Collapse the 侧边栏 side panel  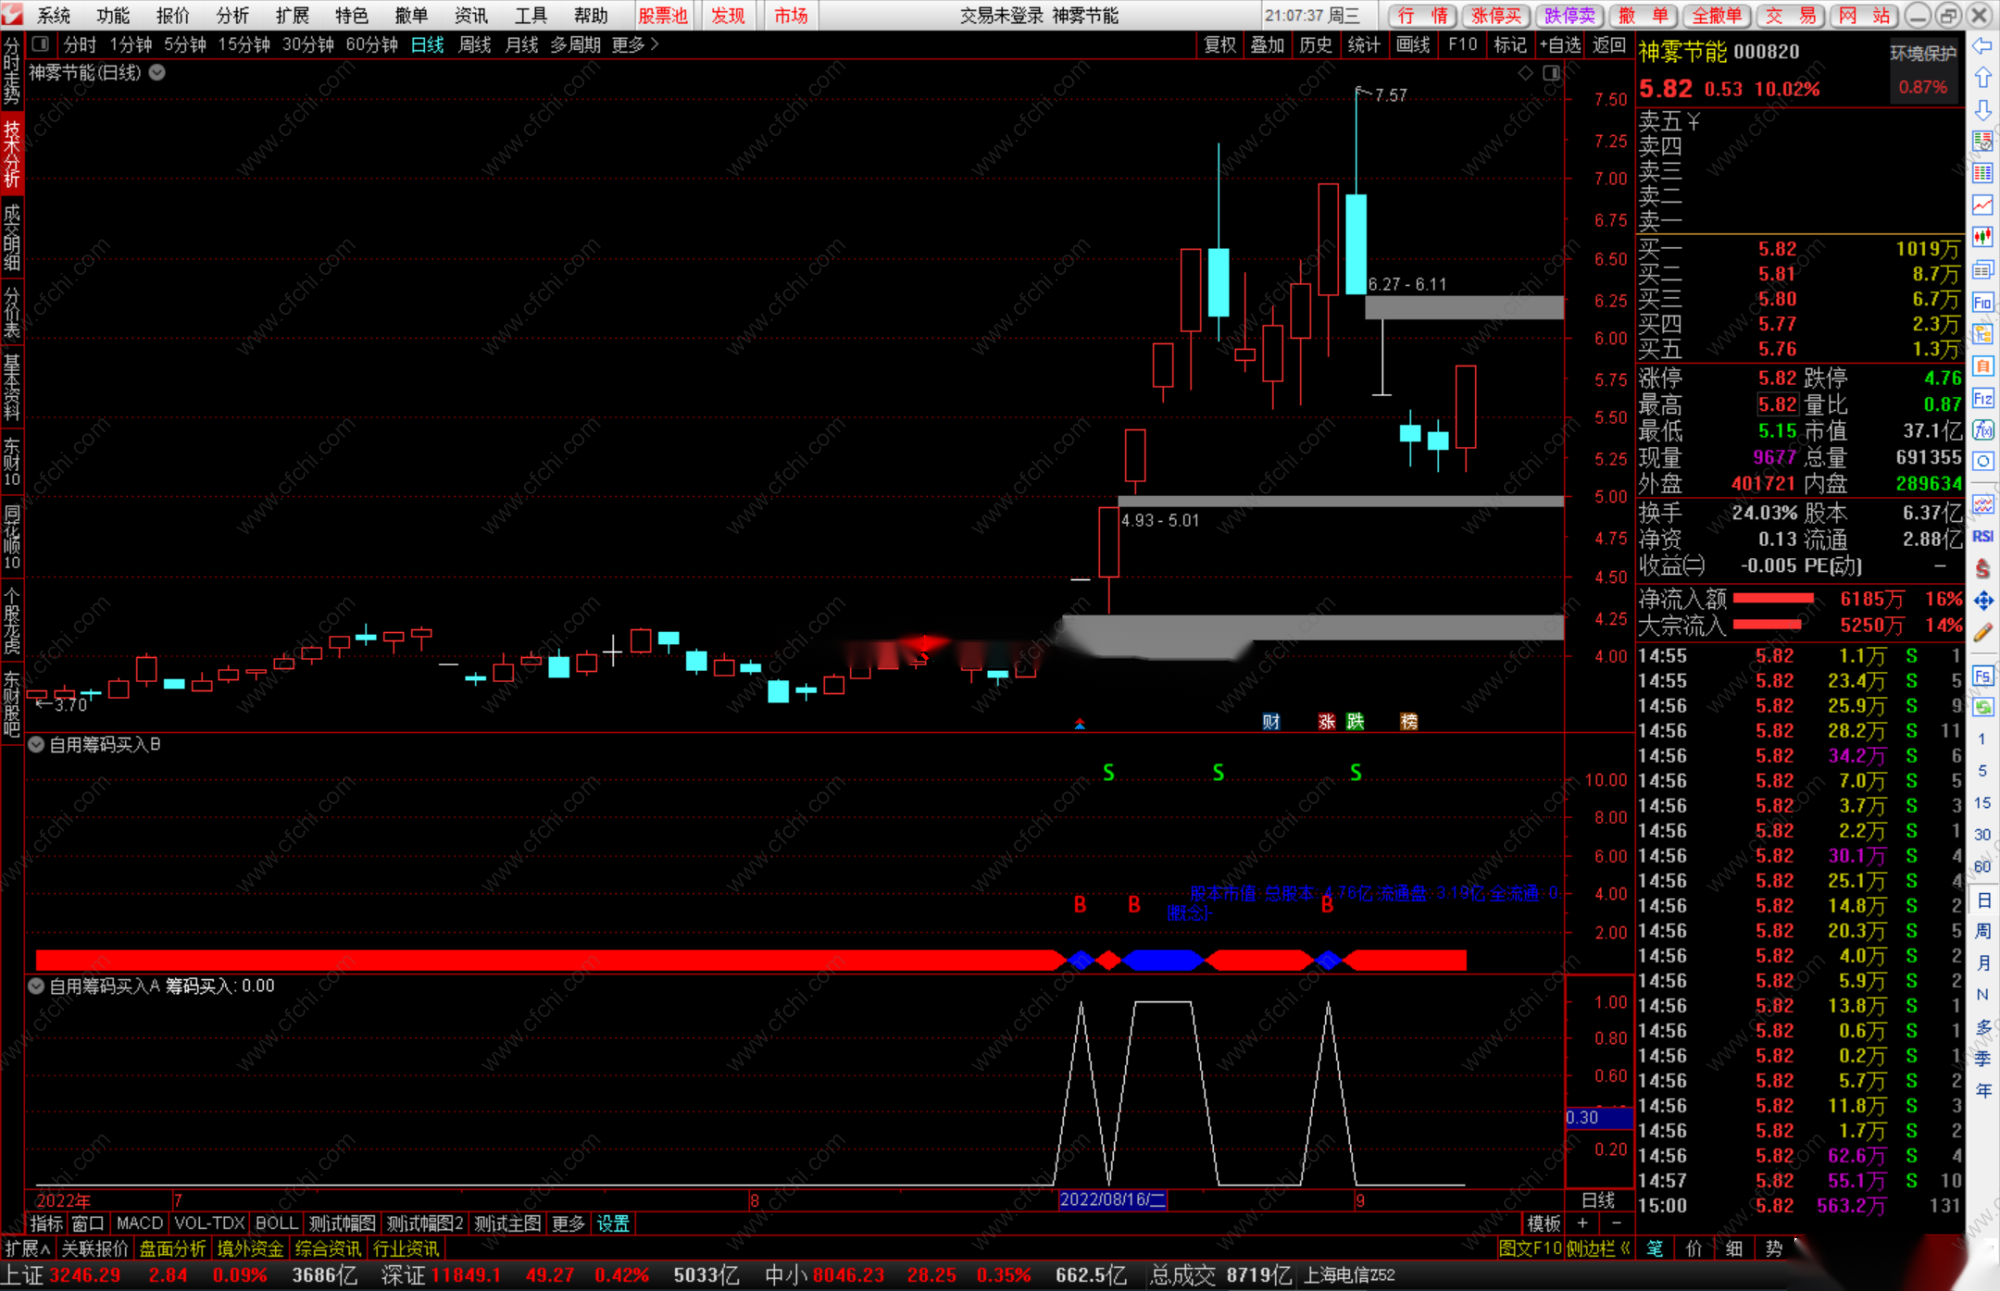tap(1597, 1249)
